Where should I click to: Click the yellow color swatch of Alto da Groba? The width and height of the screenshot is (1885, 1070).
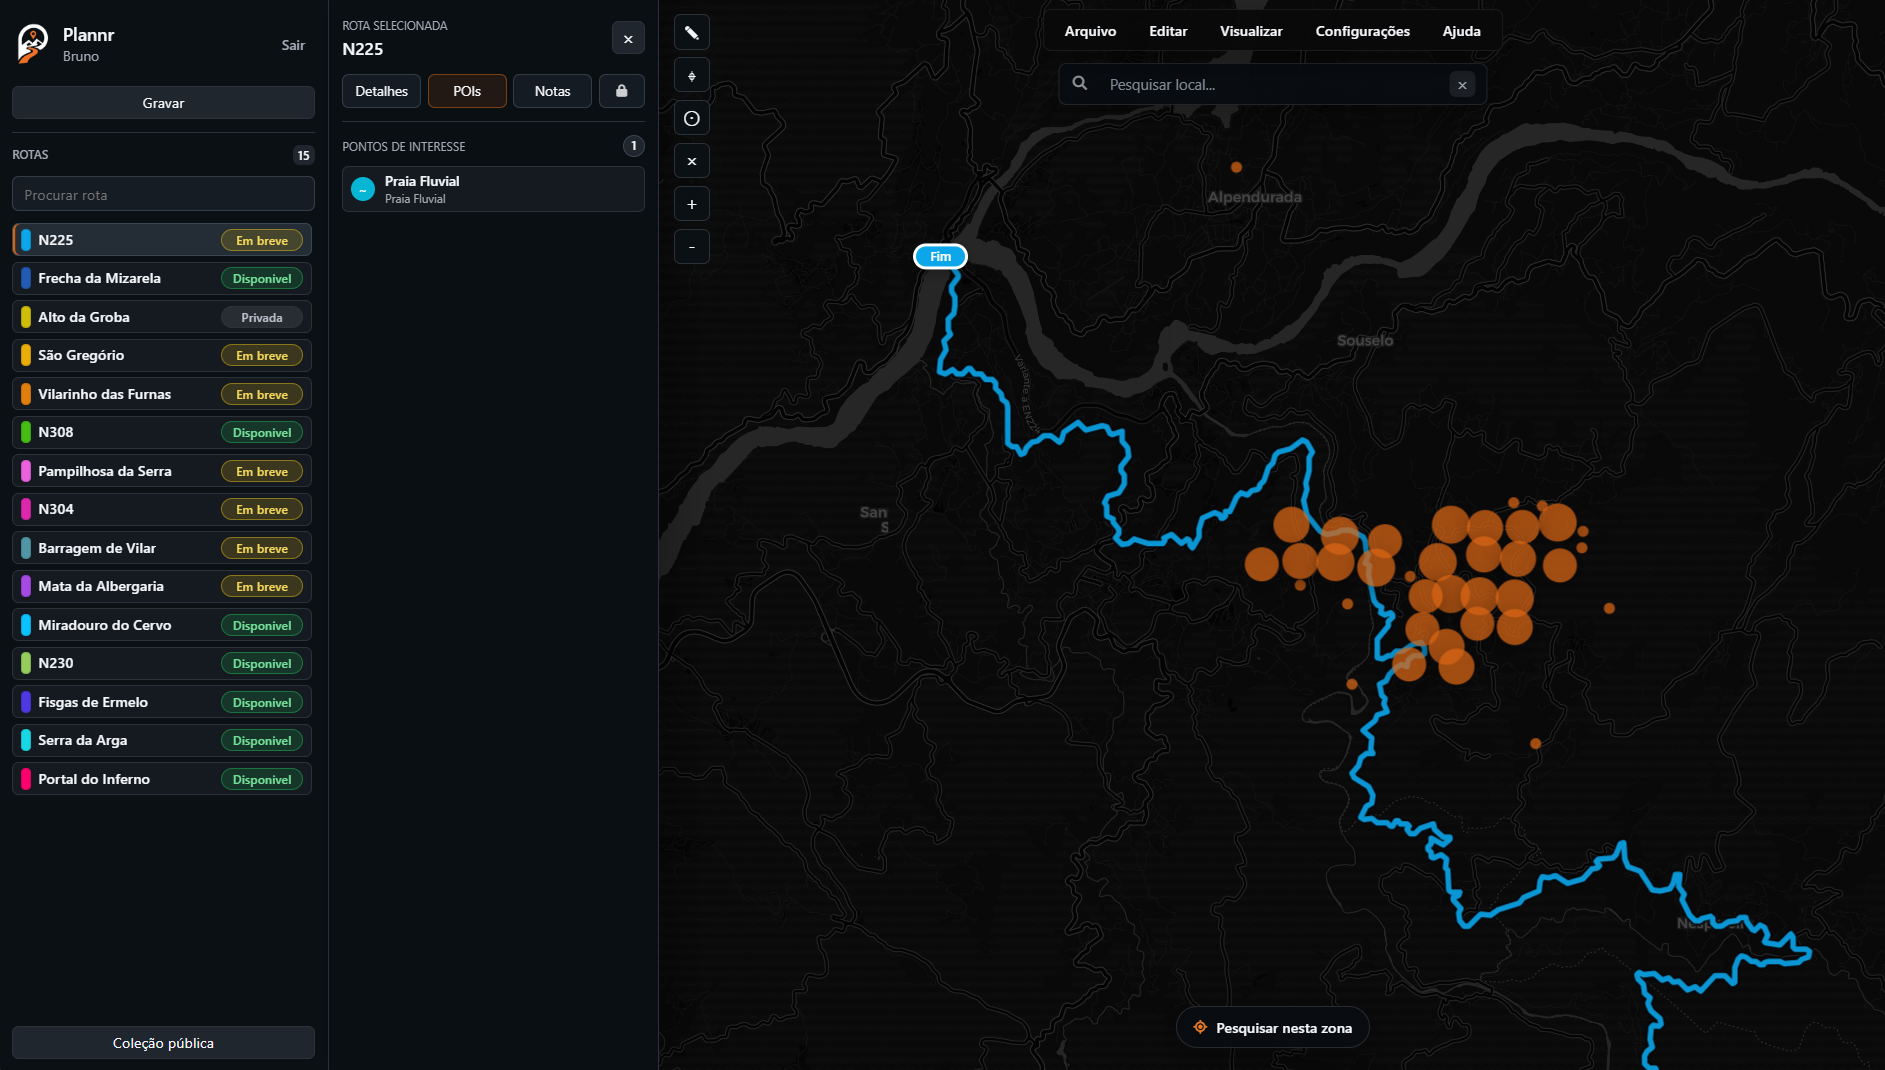click(x=26, y=317)
